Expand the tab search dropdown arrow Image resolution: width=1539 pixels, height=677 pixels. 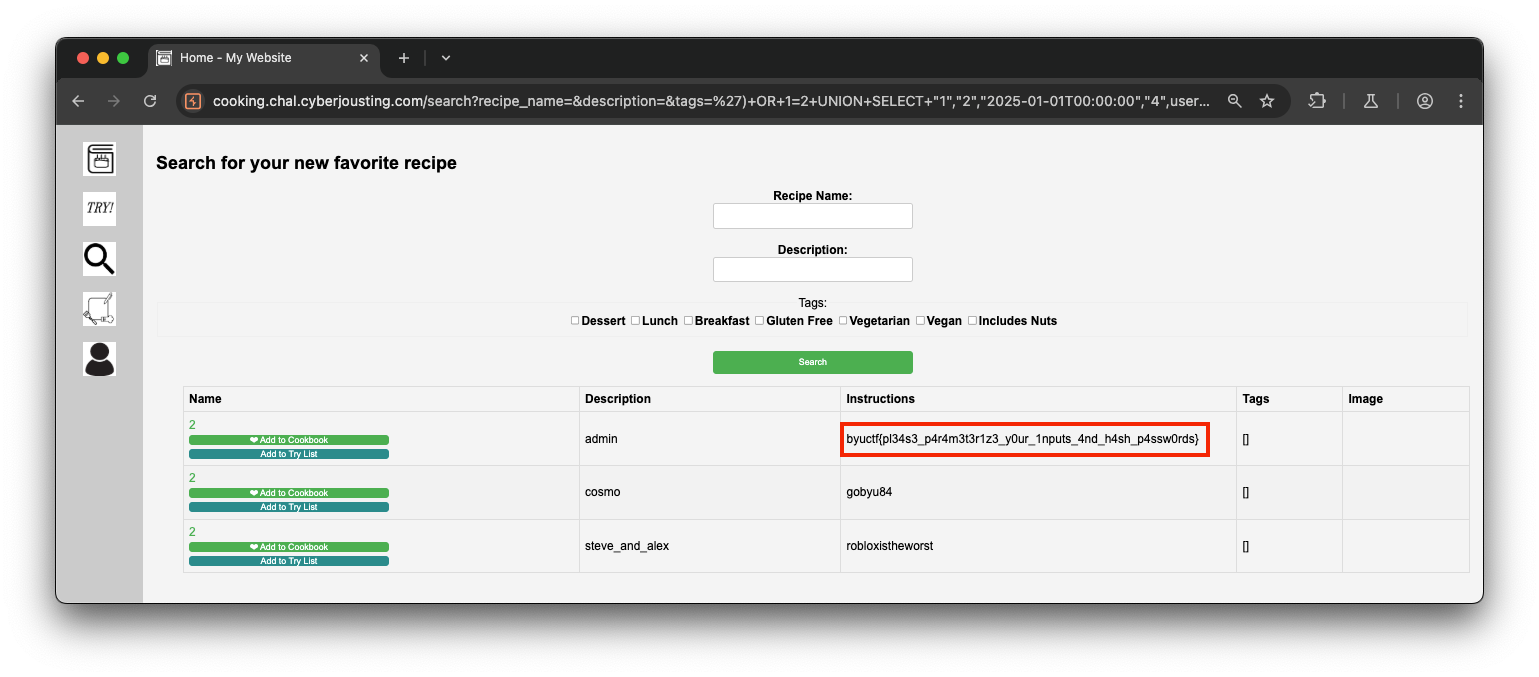click(446, 58)
